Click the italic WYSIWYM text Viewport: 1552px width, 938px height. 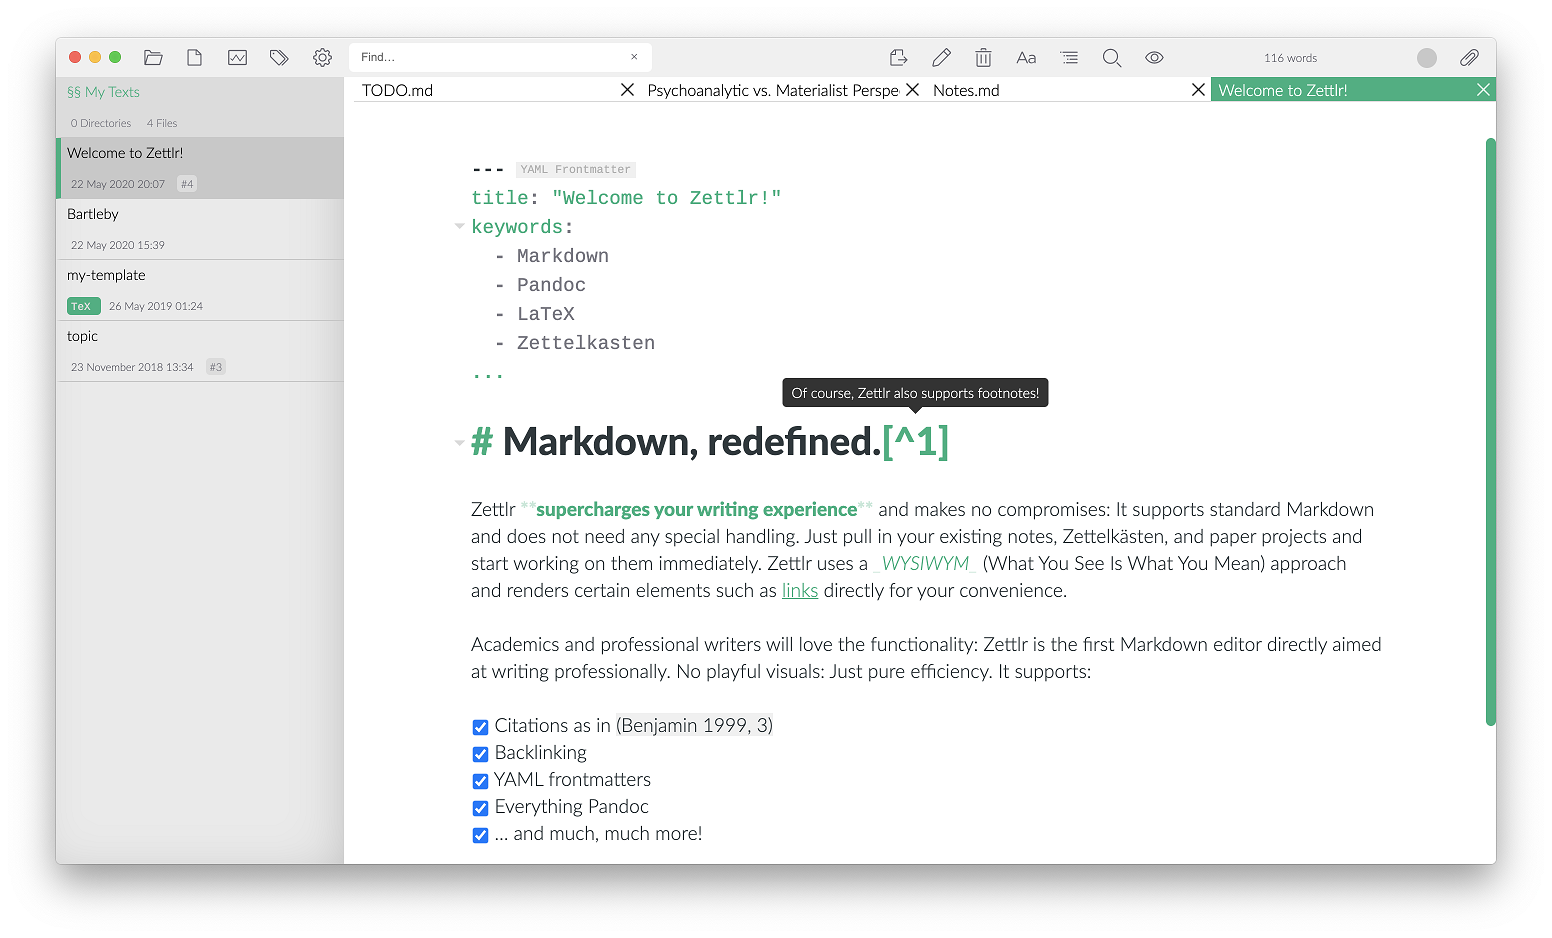926,564
